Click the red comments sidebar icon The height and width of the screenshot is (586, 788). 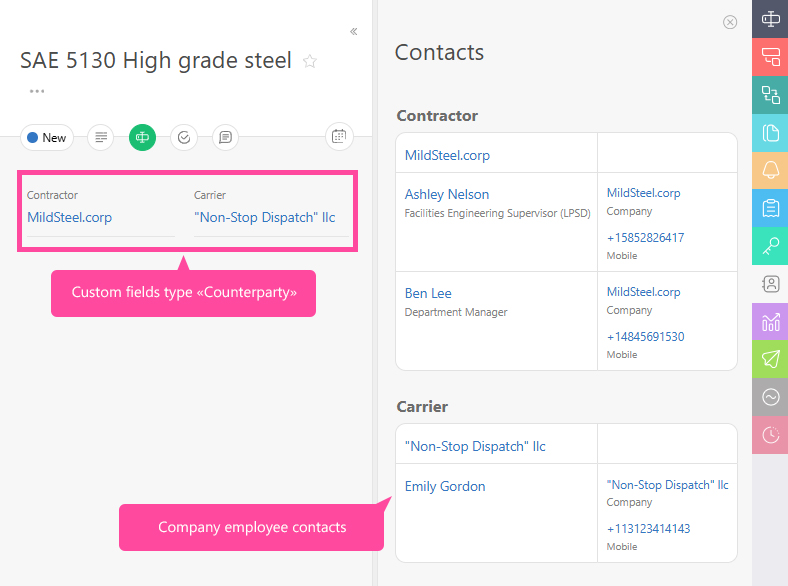point(770,57)
